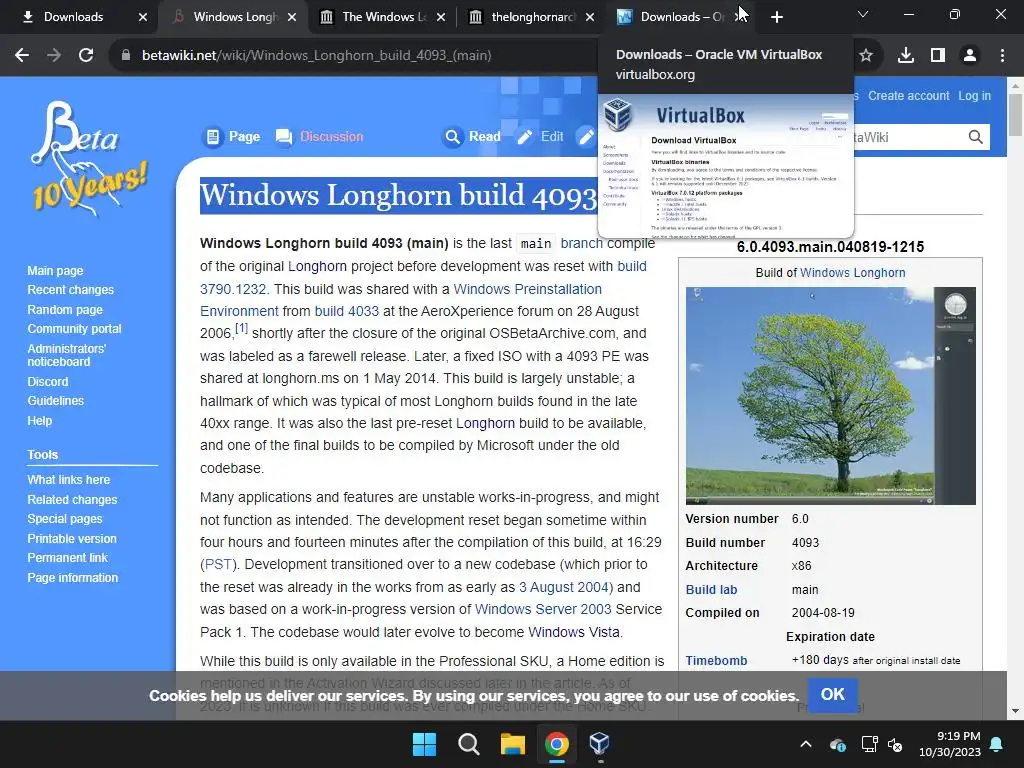Open the Windows Server 2003 link

point(543,609)
